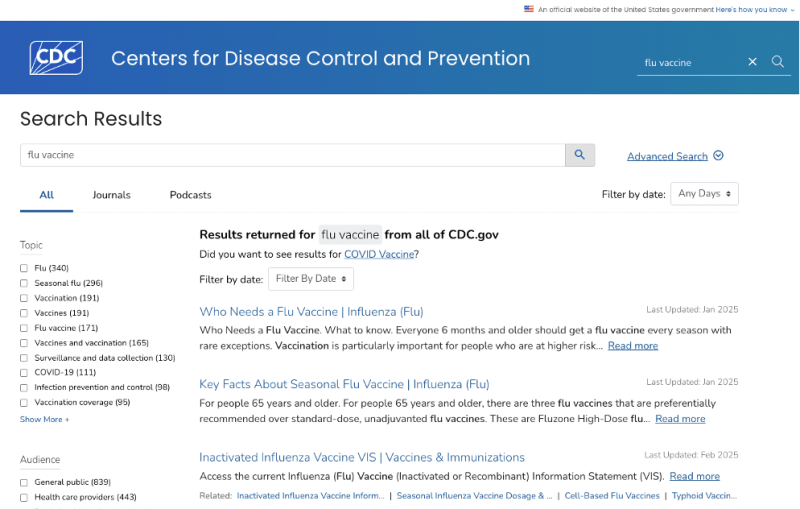Click the "Centers for Disease Control and Prevention" title
The image size is (800, 509).
click(320, 58)
